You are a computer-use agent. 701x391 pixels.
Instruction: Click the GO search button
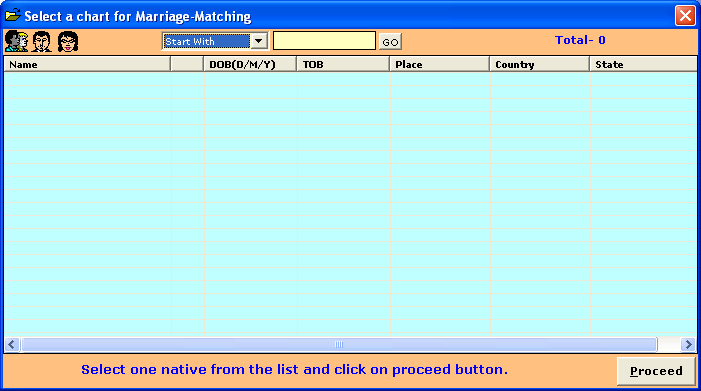tap(390, 42)
